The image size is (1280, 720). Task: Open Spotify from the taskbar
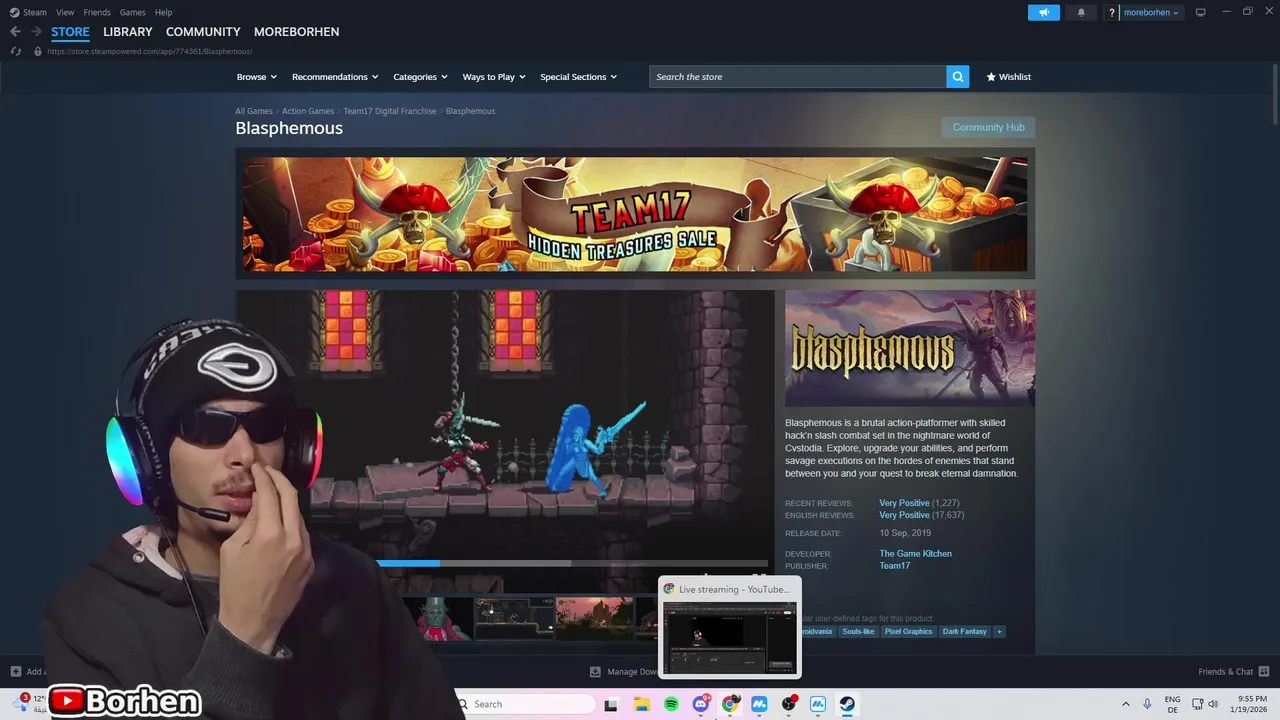(x=671, y=704)
